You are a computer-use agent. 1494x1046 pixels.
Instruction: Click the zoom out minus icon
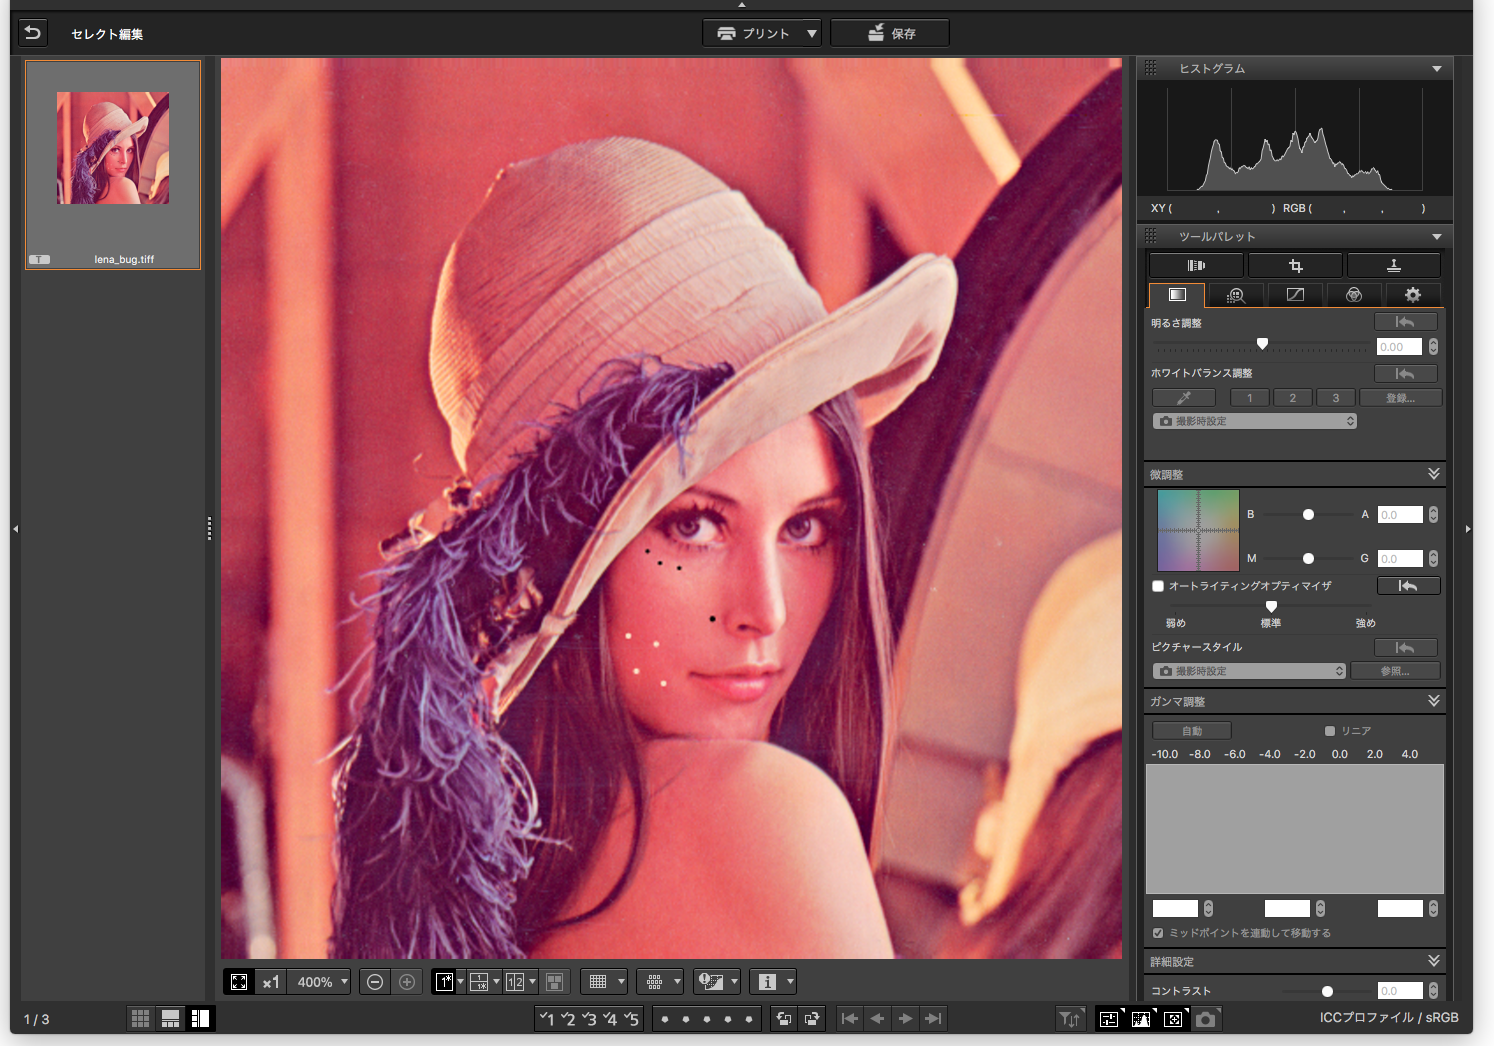(x=375, y=982)
